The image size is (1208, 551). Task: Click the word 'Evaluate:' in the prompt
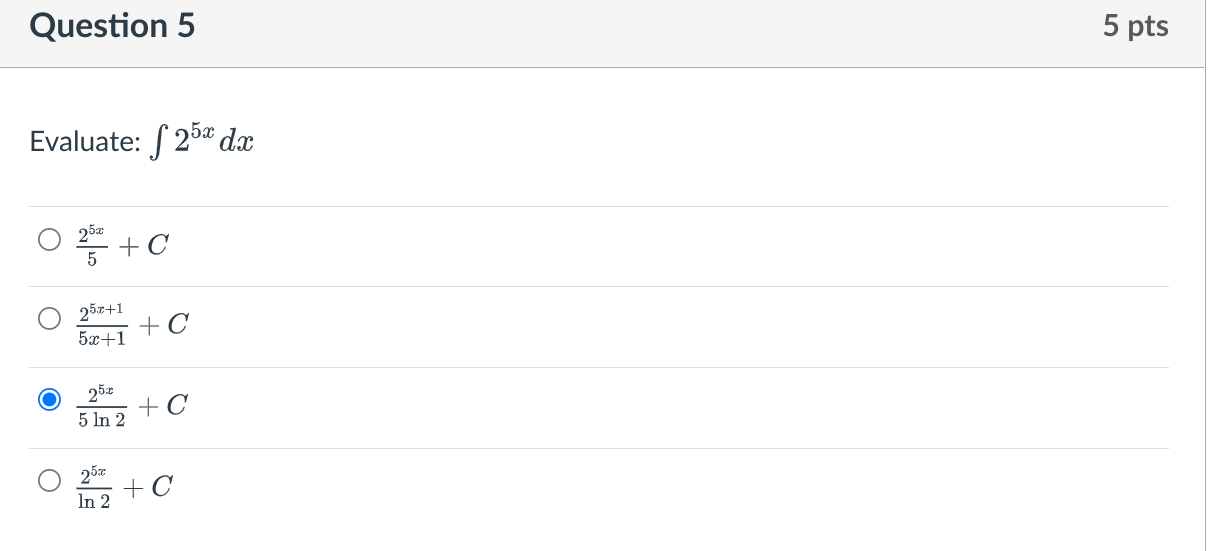[85, 142]
